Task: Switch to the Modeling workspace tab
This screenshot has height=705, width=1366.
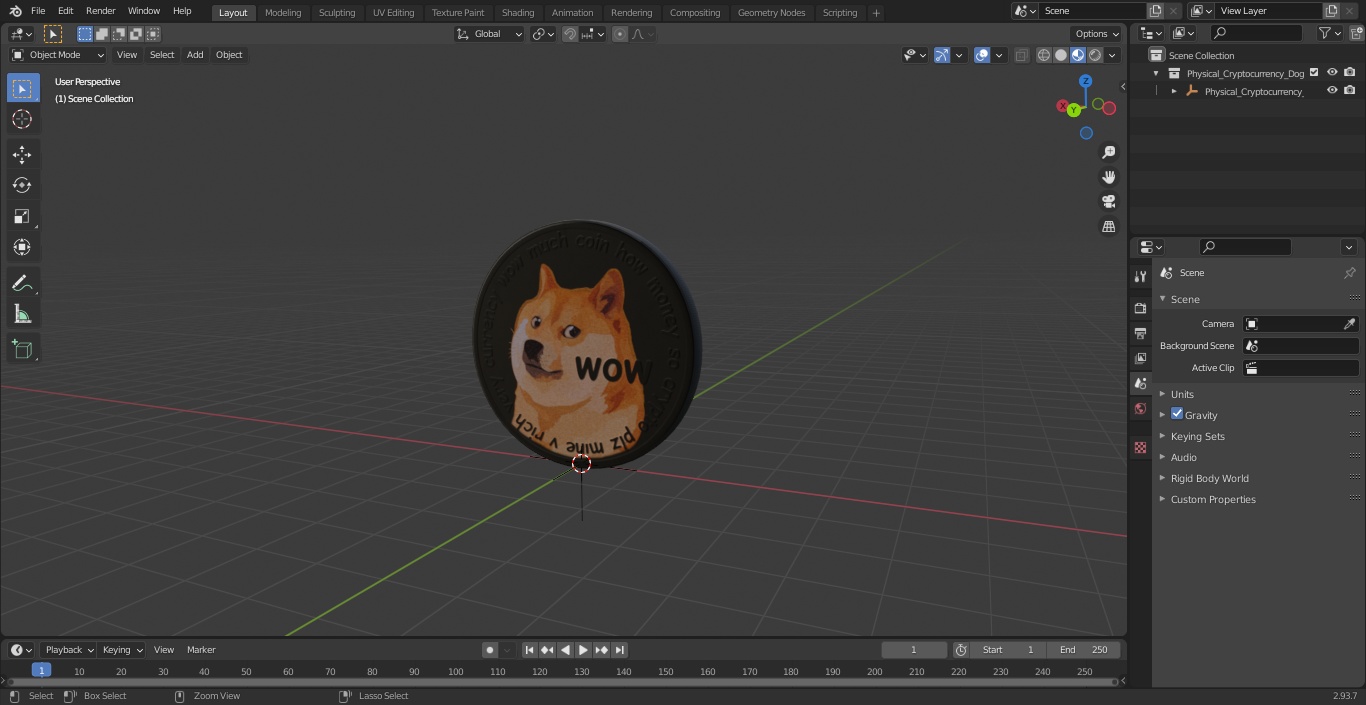Action: click(x=283, y=12)
